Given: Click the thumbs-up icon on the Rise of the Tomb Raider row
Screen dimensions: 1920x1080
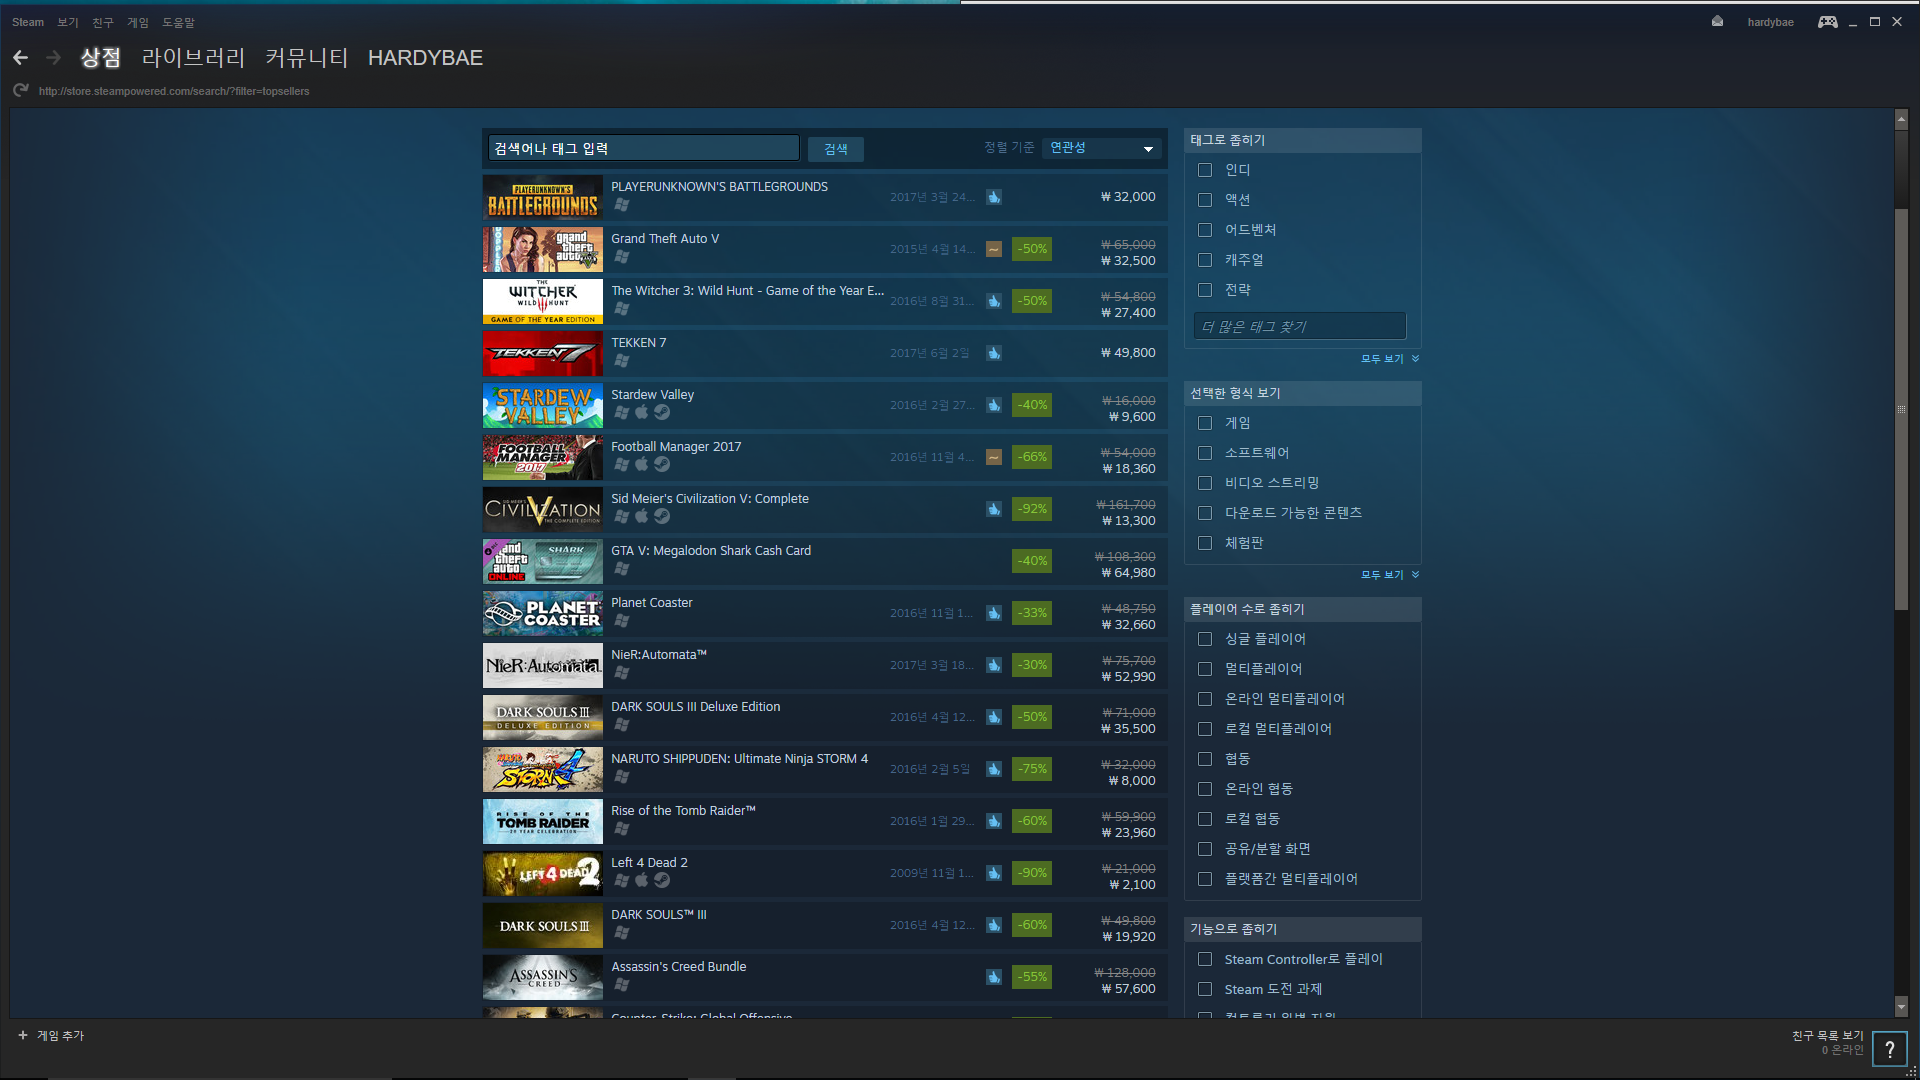Looking at the screenshot, I should coord(993,821).
